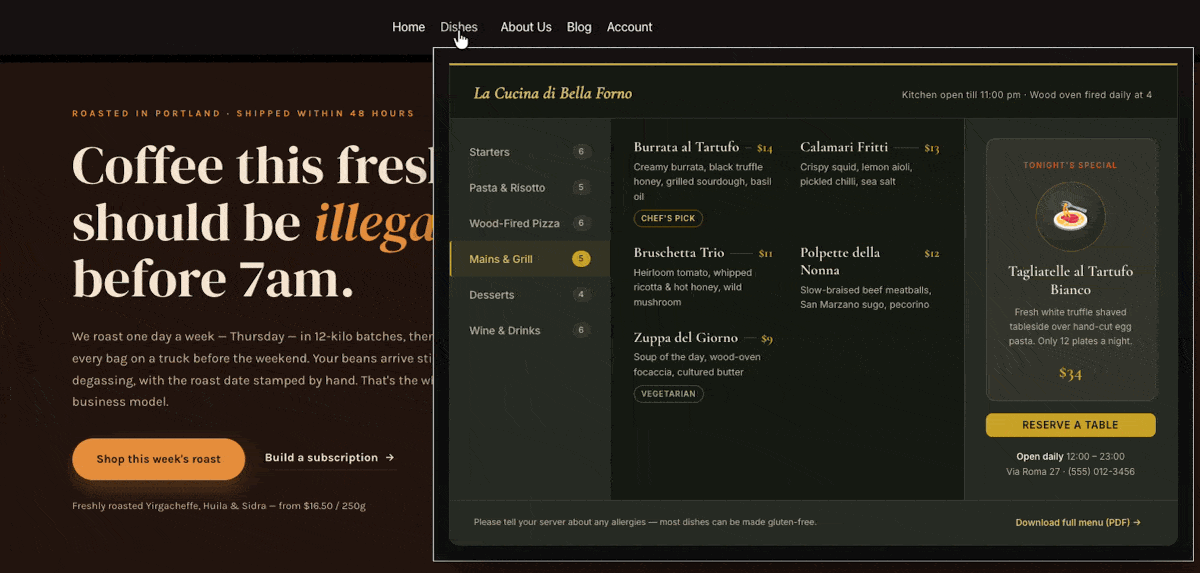Click the Tonight's Special label
This screenshot has height=573, width=1200.
tap(1070, 165)
